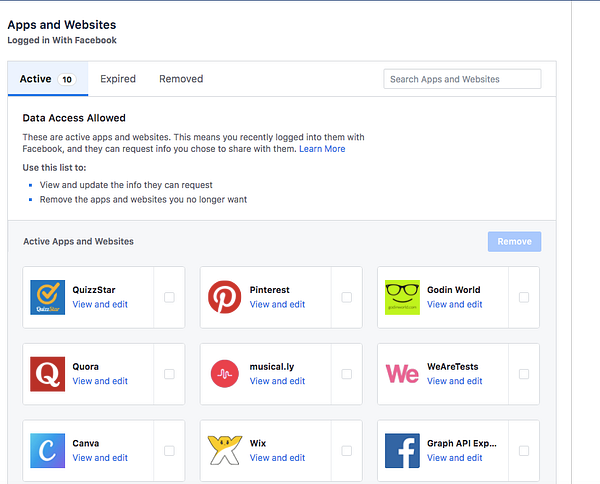Open View and edit for Godin World
The height and width of the screenshot is (484, 600).
click(455, 304)
